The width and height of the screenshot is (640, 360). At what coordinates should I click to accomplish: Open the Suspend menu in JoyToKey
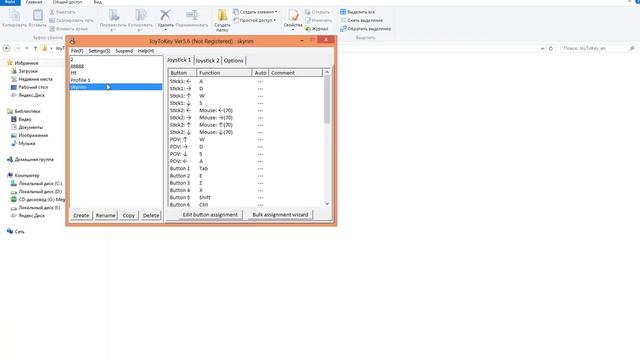pyautogui.click(x=124, y=51)
